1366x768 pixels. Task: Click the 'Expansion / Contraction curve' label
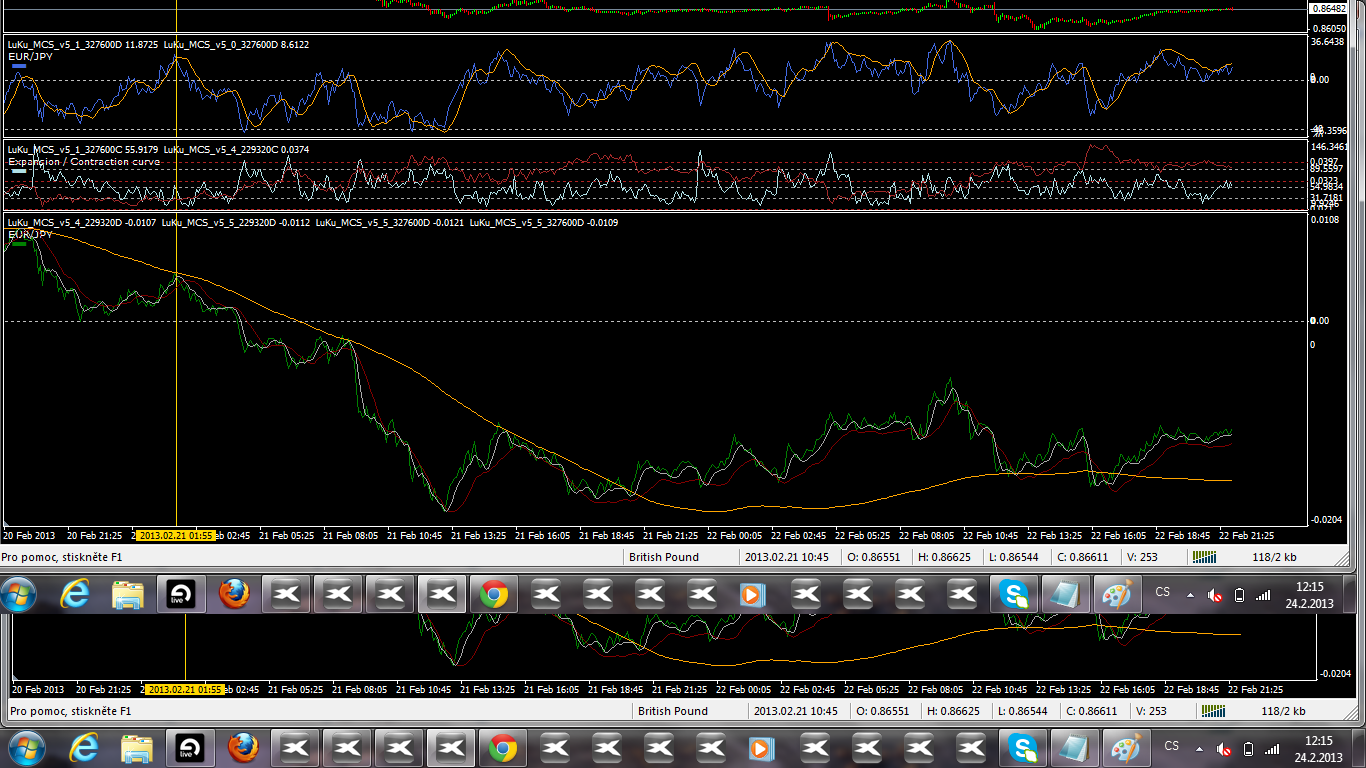(x=83, y=162)
